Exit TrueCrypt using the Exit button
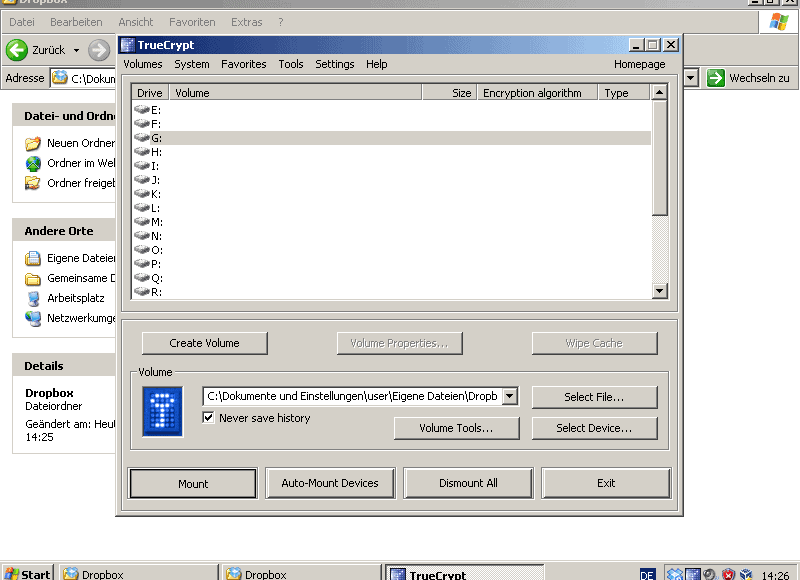The height and width of the screenshot is (580, 800). tap(606, 483)
